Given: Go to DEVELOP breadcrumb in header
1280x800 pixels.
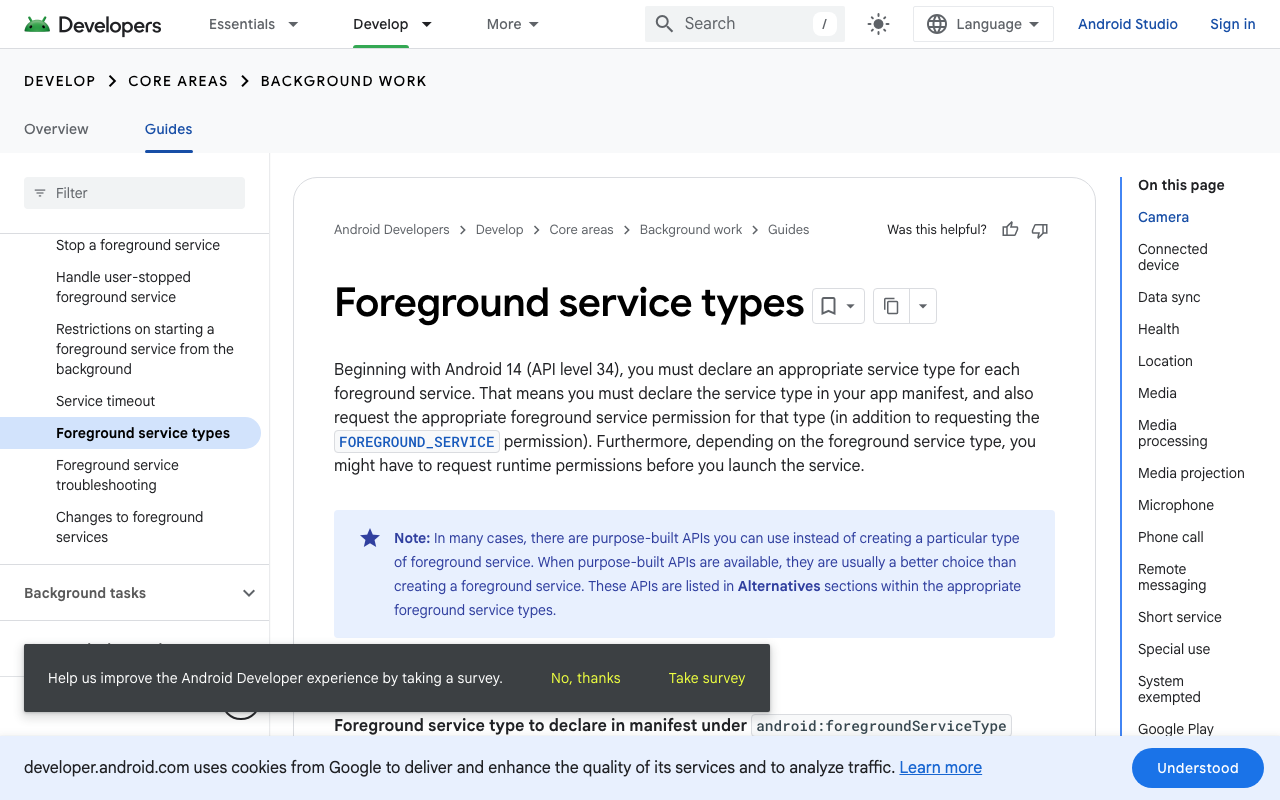Looking at the screenshot, I should point(60,81).
